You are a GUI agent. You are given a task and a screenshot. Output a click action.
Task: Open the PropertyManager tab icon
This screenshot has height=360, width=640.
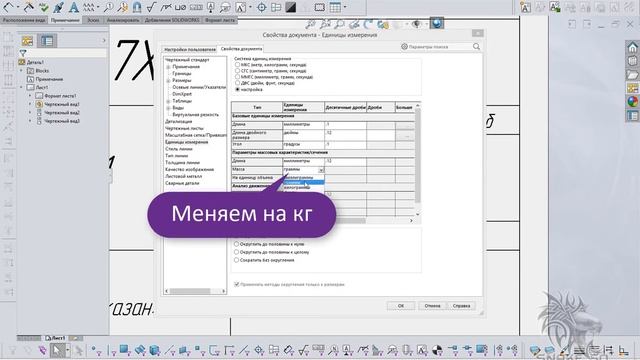coord(47,41)
